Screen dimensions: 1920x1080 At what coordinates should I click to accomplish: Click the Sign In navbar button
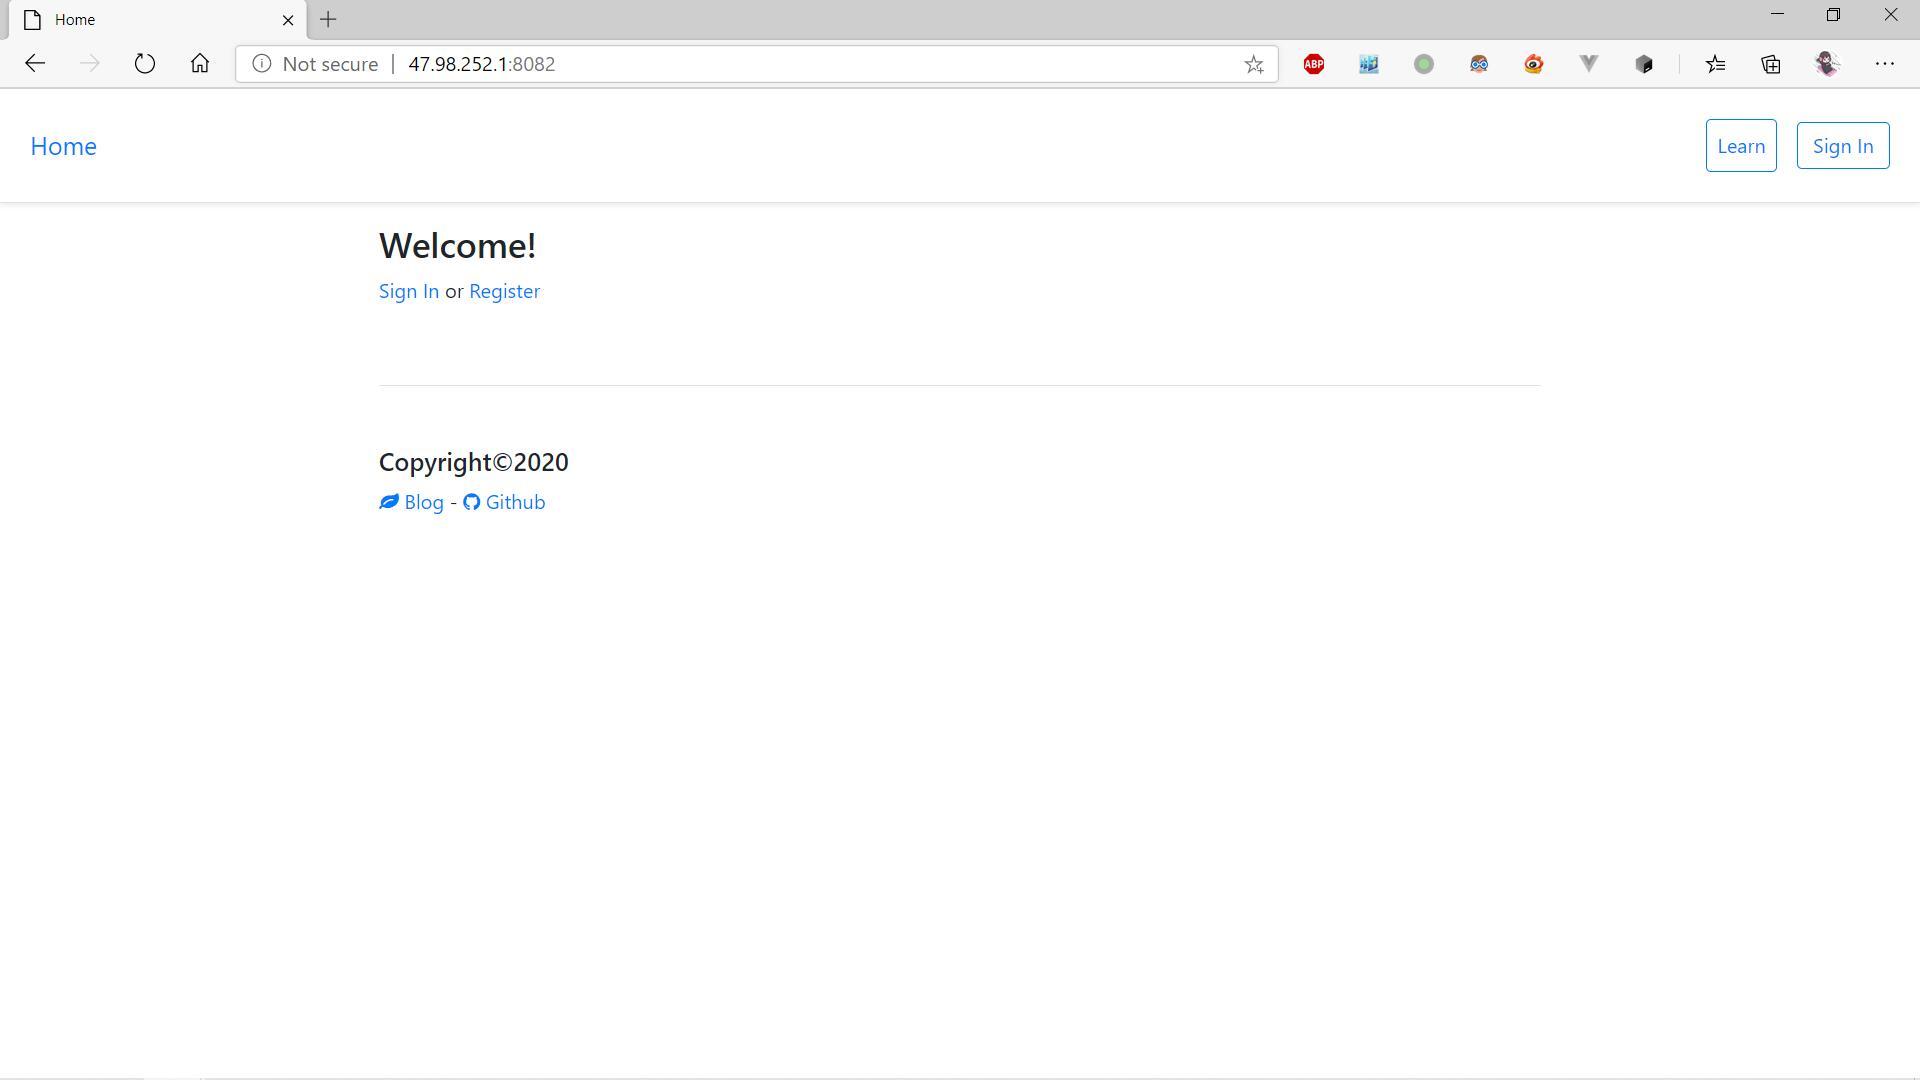(1842, 146)
